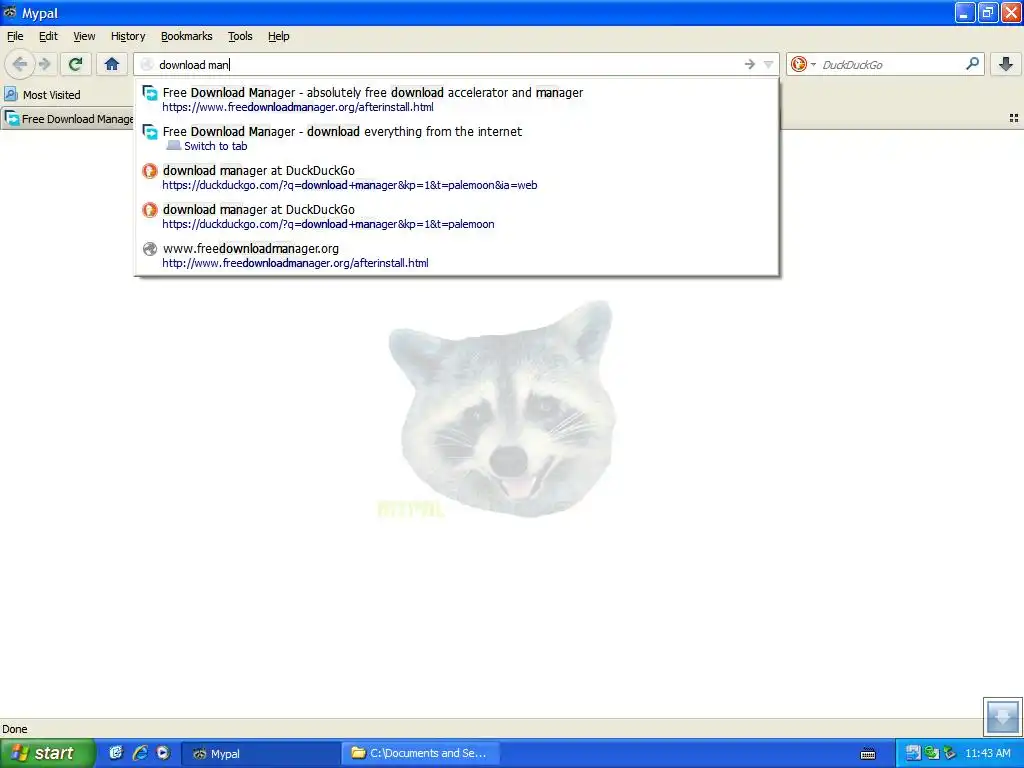The image size is (1024, 768).
Task: Launch Windows Media Player from quick launch
Action: tap(163, 753)
